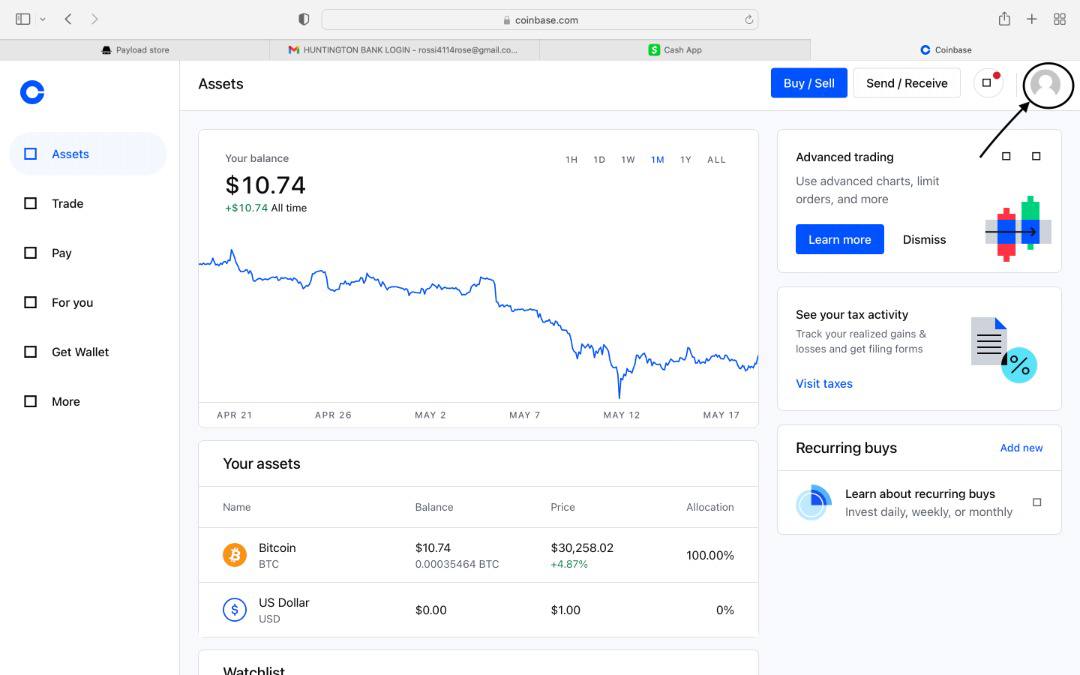Screen dimensions: 1080x675
Task: Open the profile avatar menu
Action: pyautogui.click(x=1045, y=84)
